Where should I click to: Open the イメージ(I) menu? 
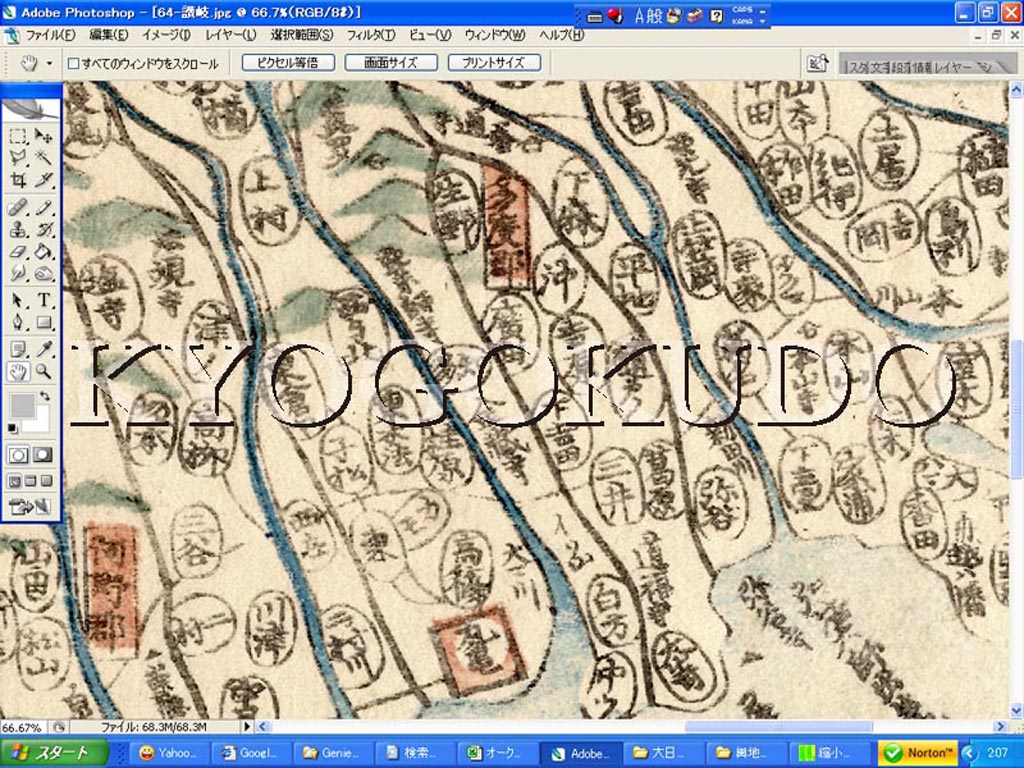coord(166,35)
